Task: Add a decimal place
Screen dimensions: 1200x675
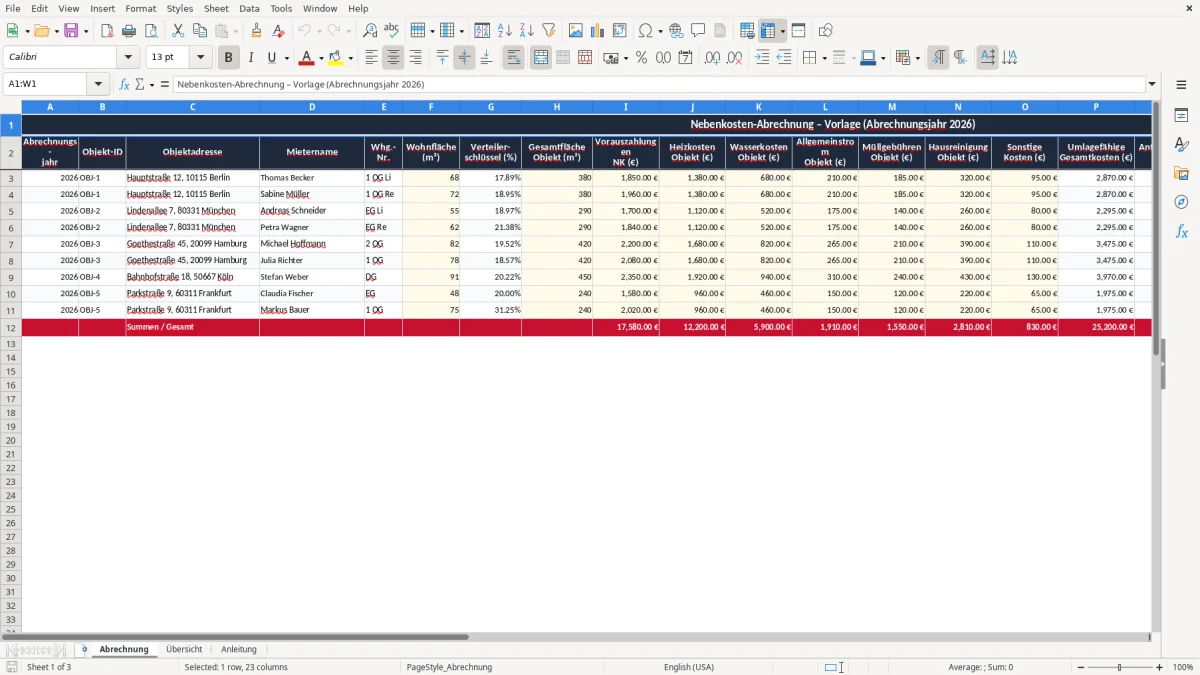Action: tap(712, 58)
